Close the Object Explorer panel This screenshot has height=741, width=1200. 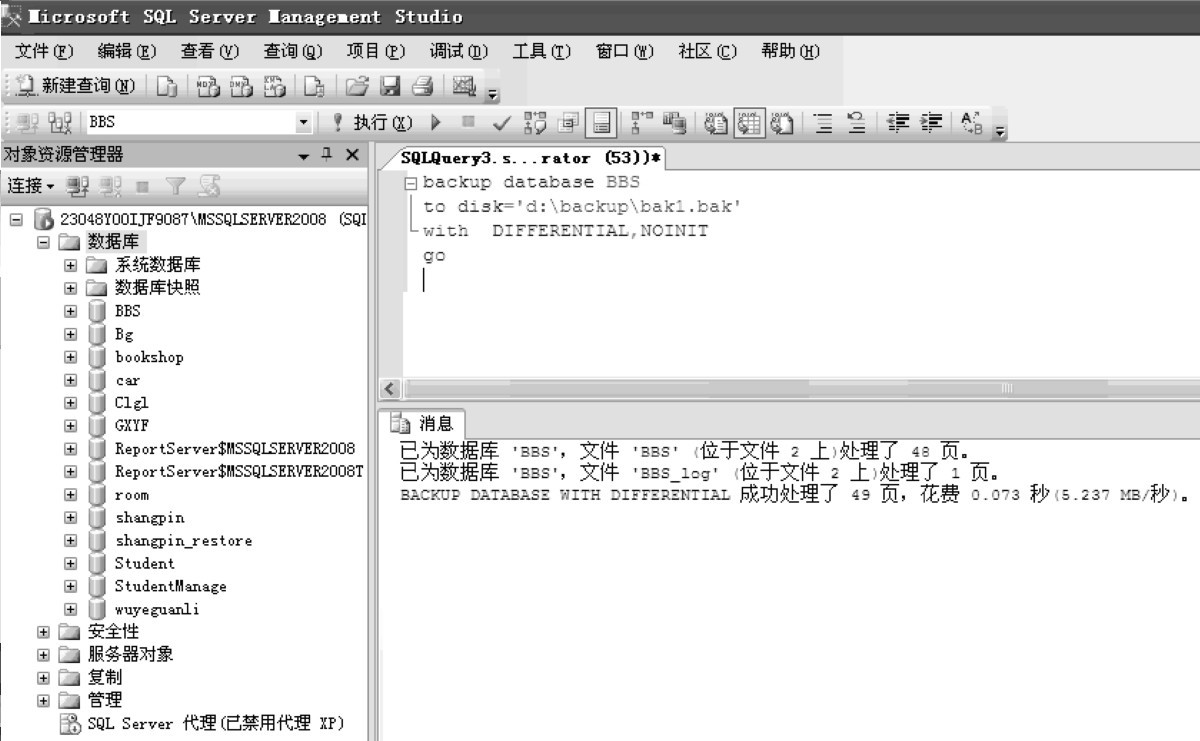click(351, 155)
